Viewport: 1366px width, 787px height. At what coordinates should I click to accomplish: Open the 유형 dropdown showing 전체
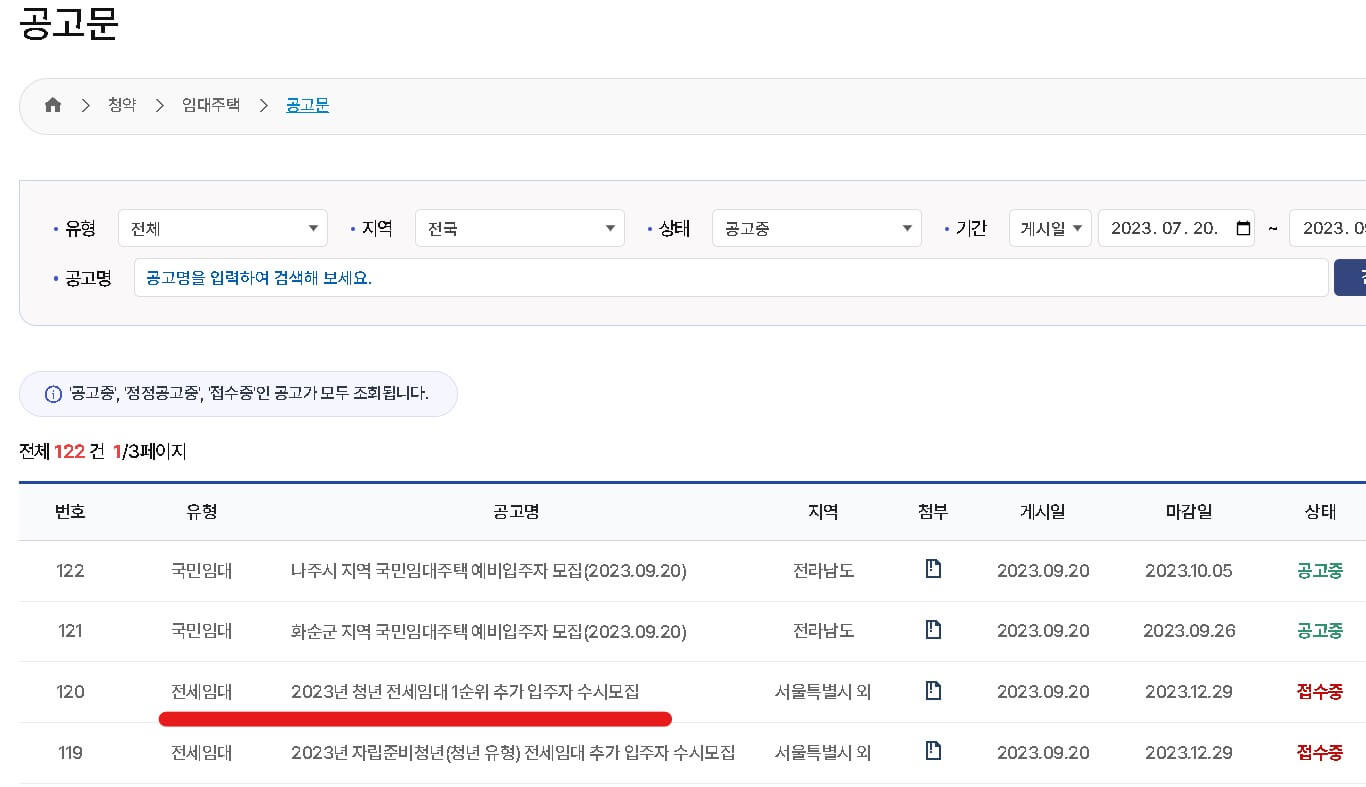(222, 227)
